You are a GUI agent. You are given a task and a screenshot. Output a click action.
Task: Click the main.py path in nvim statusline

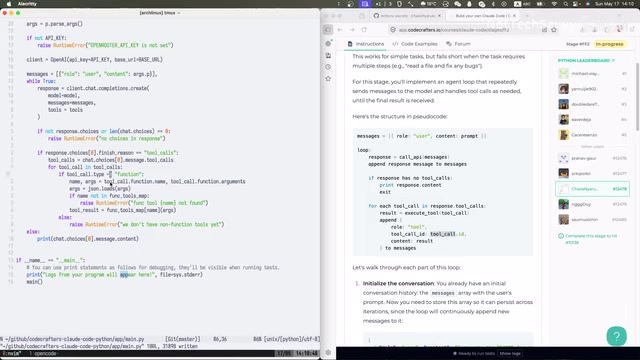pyautogui.click(x=74, y=339)
